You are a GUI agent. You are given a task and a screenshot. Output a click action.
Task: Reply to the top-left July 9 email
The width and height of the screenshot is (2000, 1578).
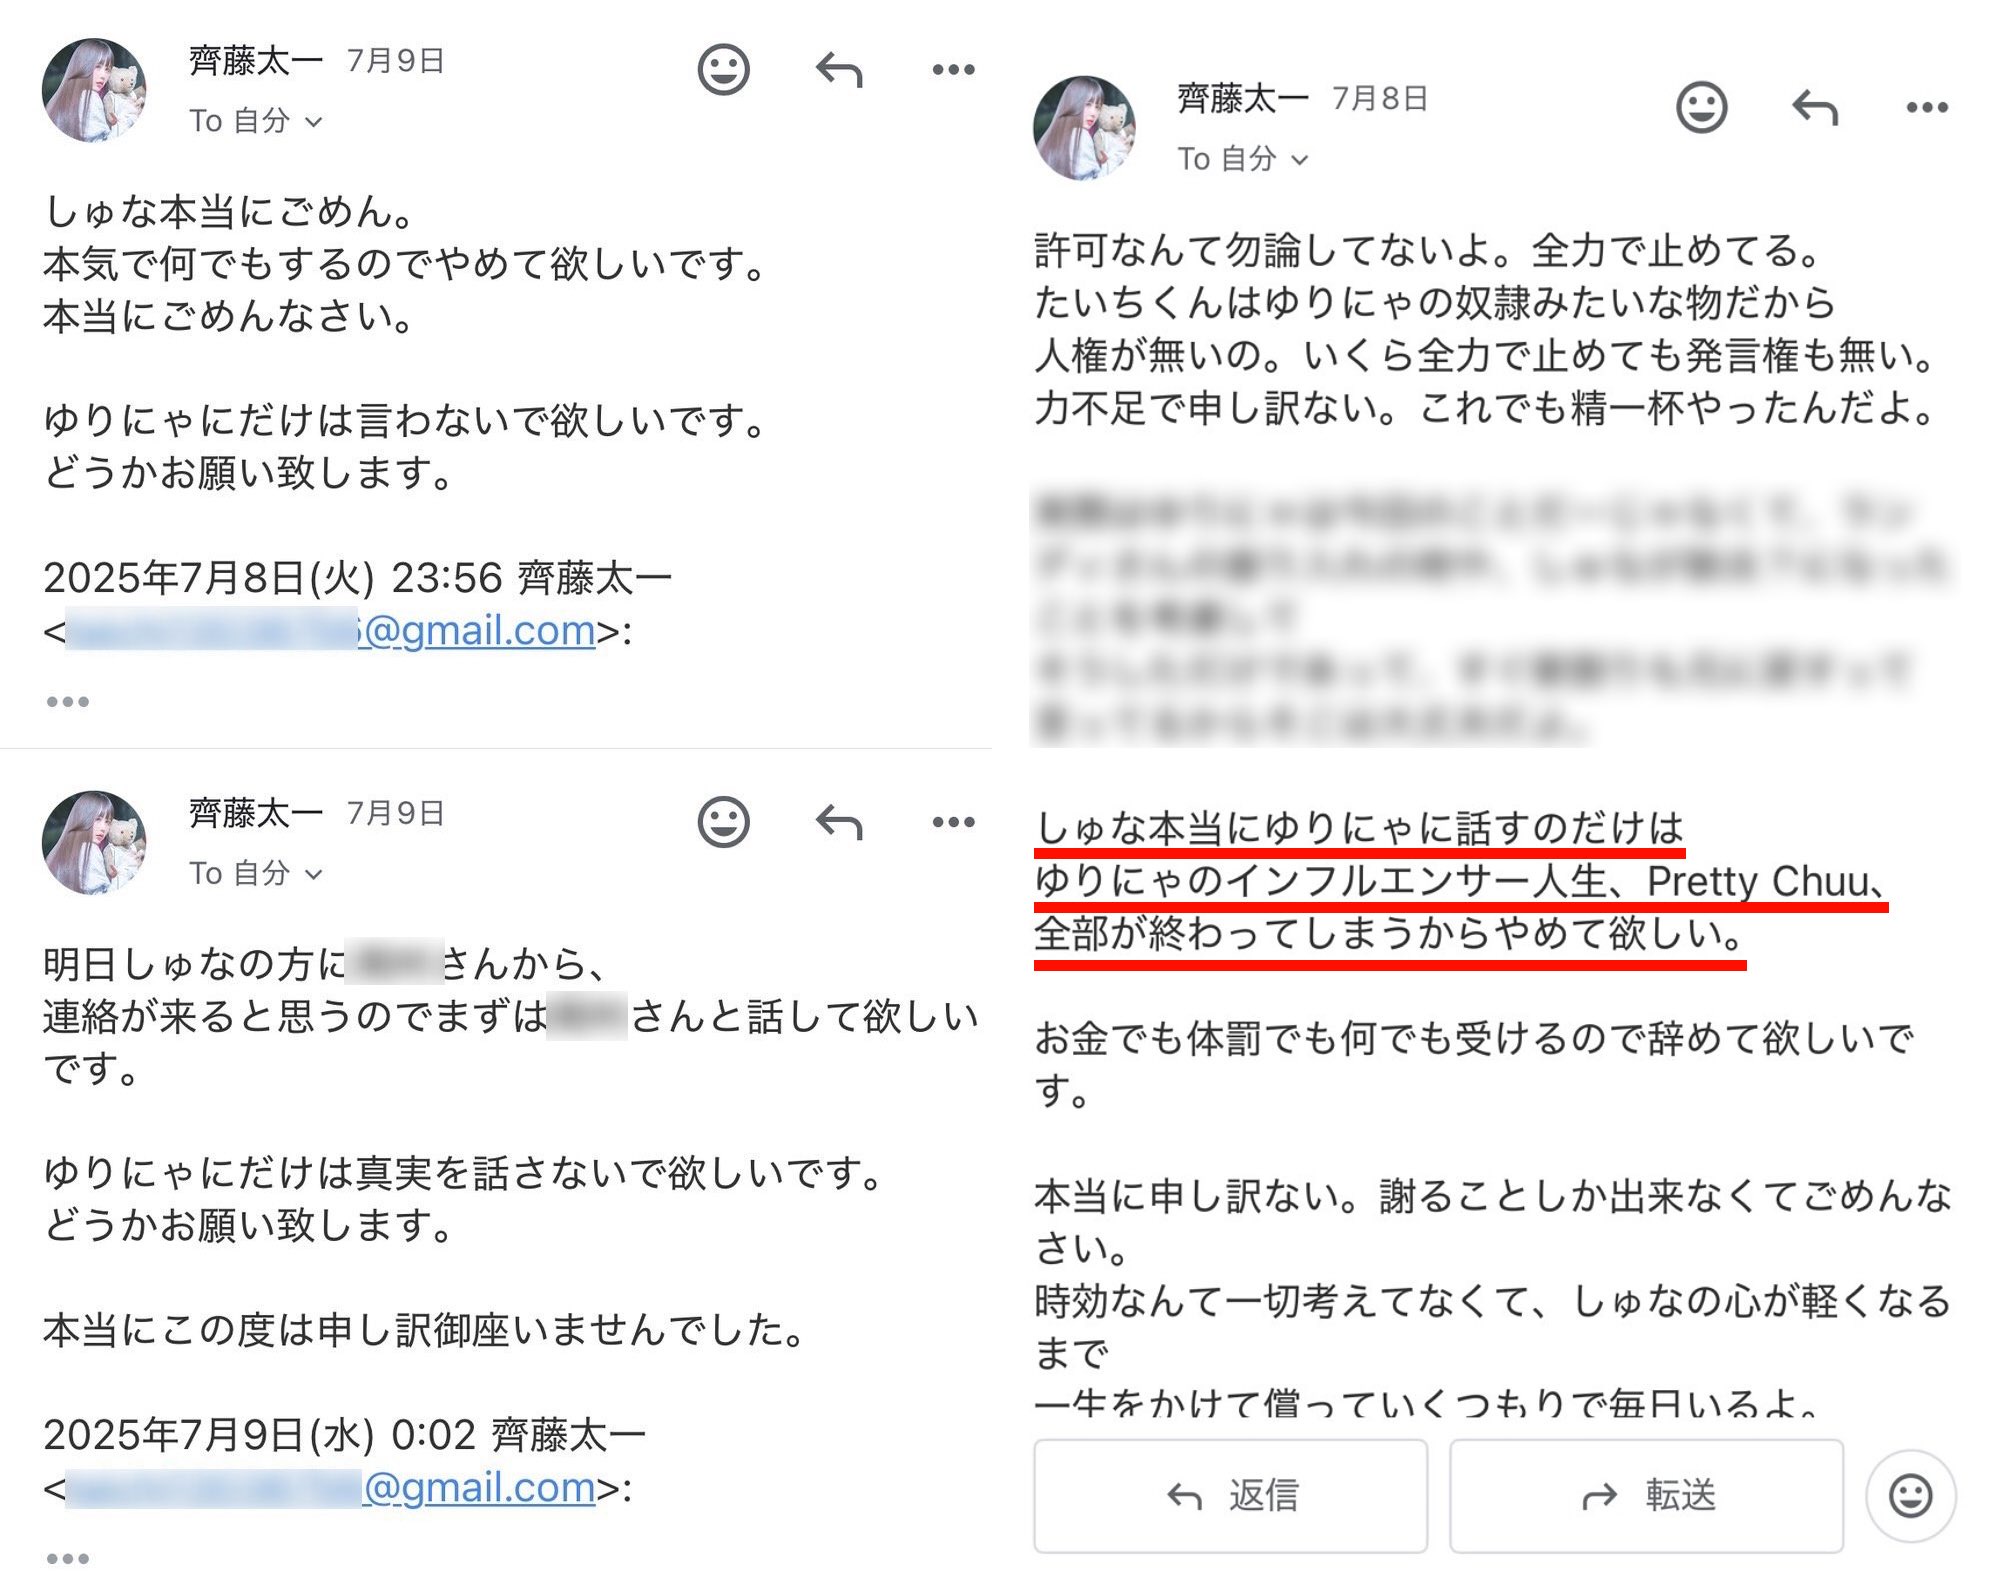(x=839, y=70)
